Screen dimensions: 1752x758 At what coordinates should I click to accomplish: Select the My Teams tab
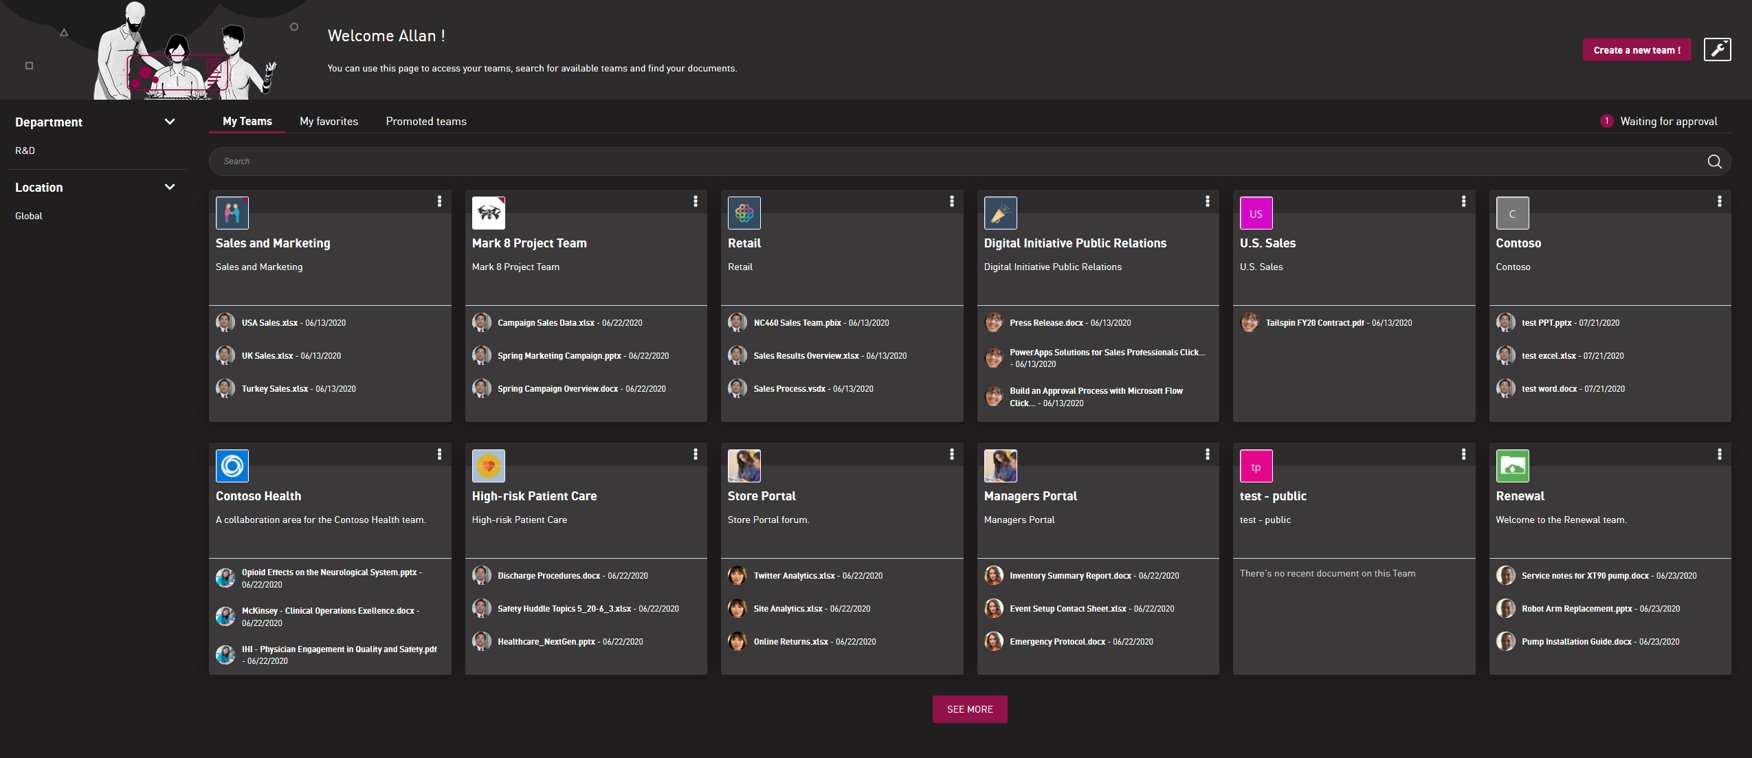tap(247, 121)
